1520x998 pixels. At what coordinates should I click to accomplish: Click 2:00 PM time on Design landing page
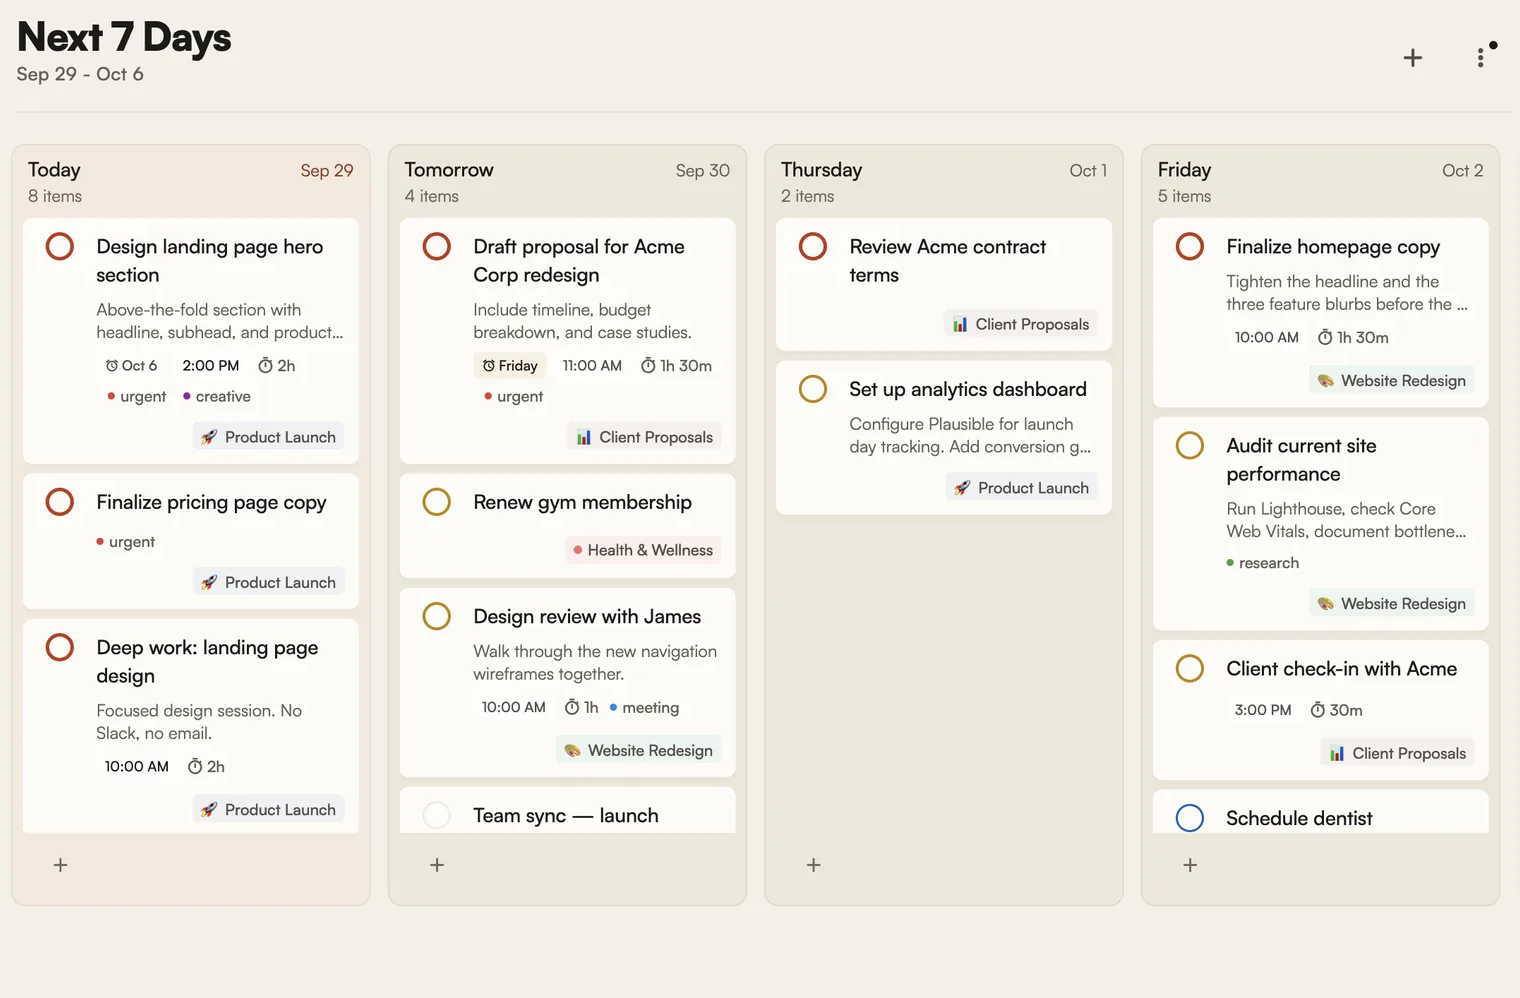tap(211, 366)
